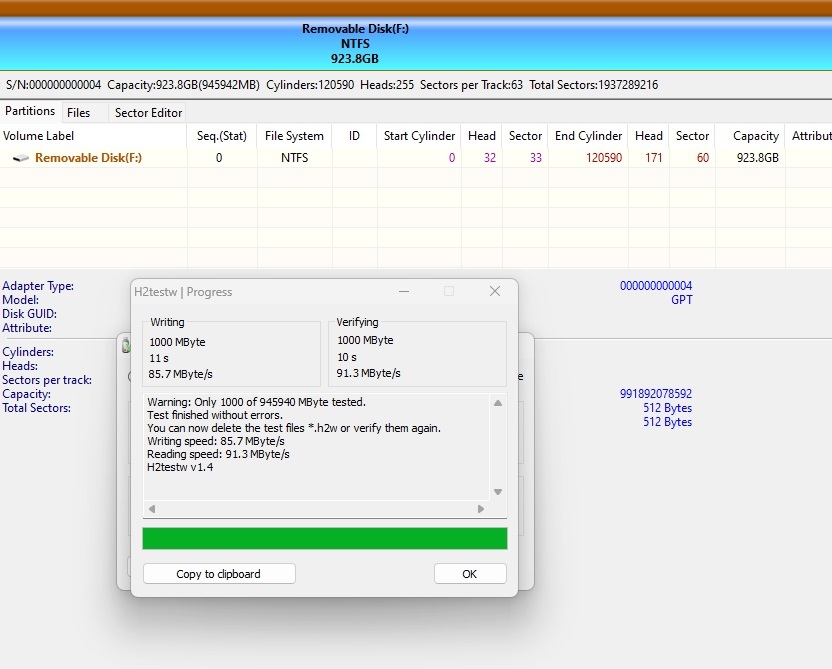The image size is (832, 669).
Task: Select the Partitions tab
Action: tap(30, 112)
